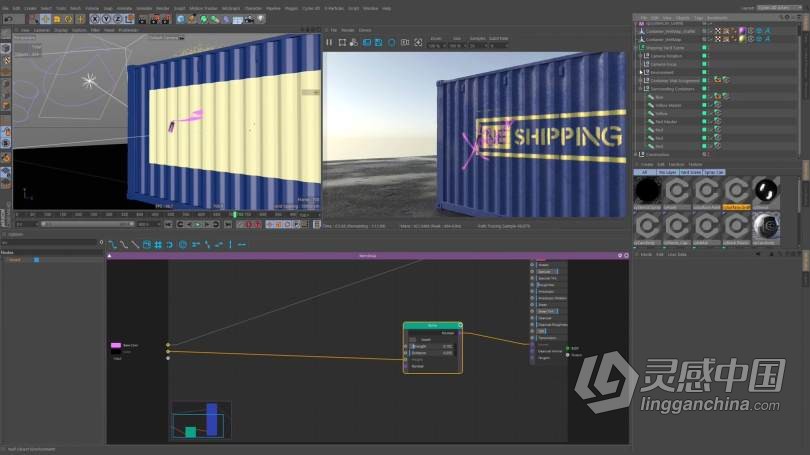This screenshot has height=455, width=810.
Task: Select the Blue object in object manager
Action: [x=659, y=97]
